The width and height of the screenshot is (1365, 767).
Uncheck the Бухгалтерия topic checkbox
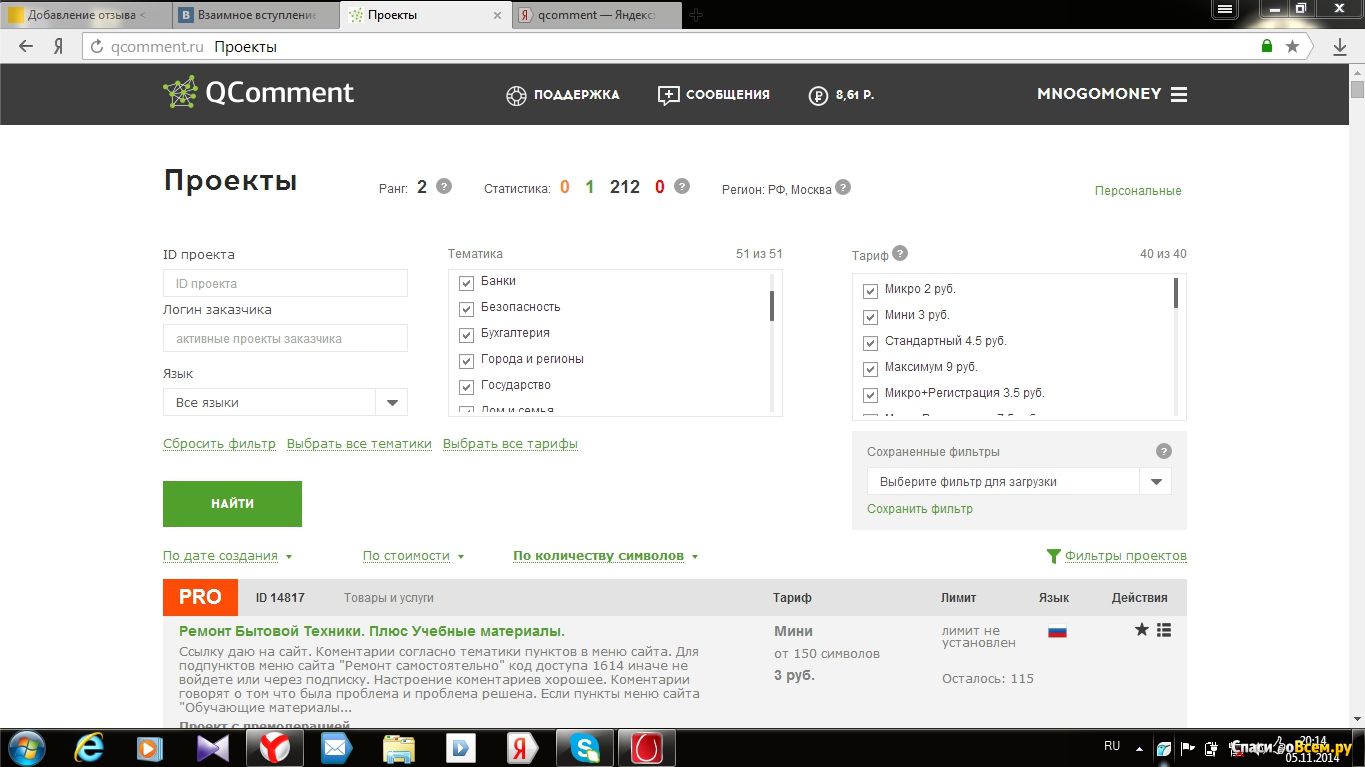pyautogui.click(x=466, y=335)
